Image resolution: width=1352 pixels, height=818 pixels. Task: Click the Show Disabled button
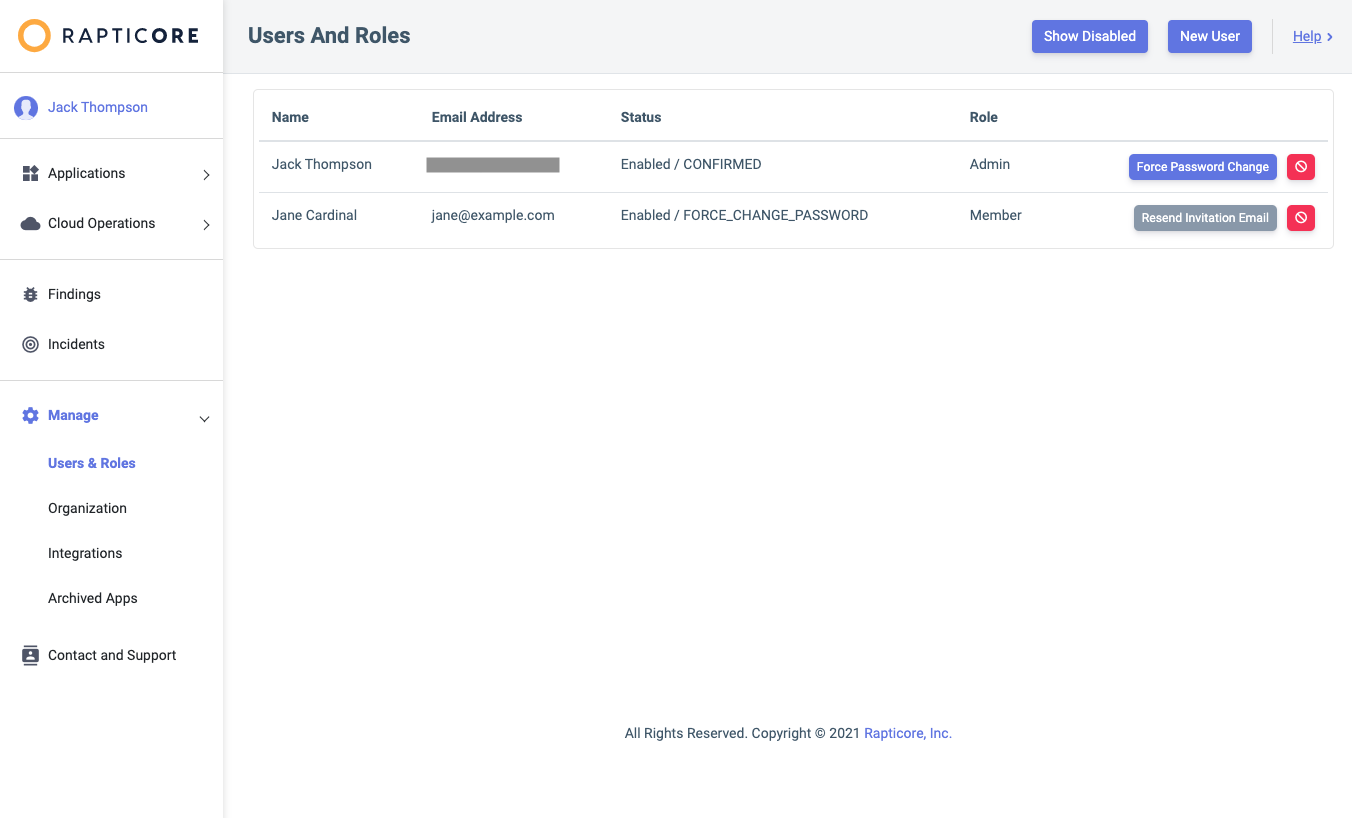(x=1090, y=36)
